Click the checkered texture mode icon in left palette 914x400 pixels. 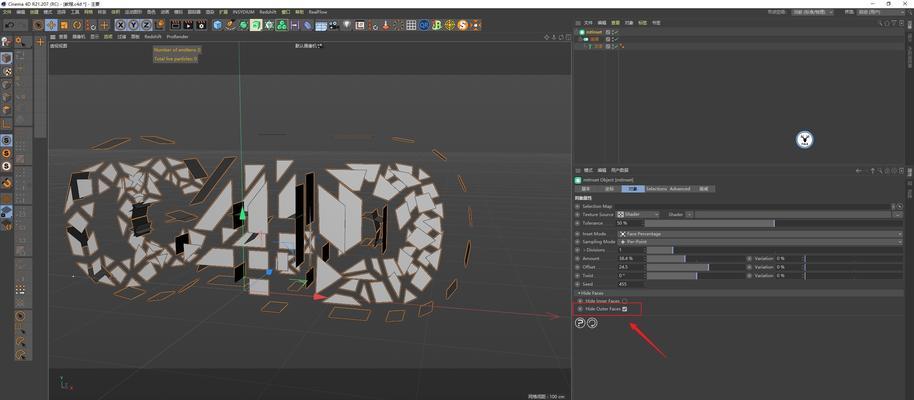click(x=6, y=71)
